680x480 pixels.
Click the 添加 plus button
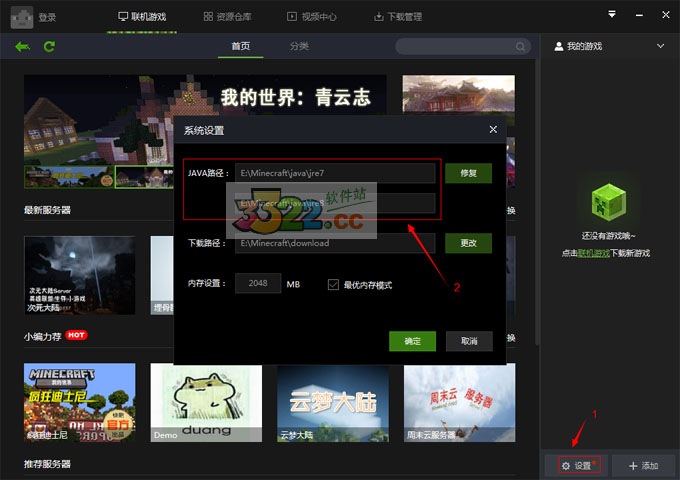[644, 466]
